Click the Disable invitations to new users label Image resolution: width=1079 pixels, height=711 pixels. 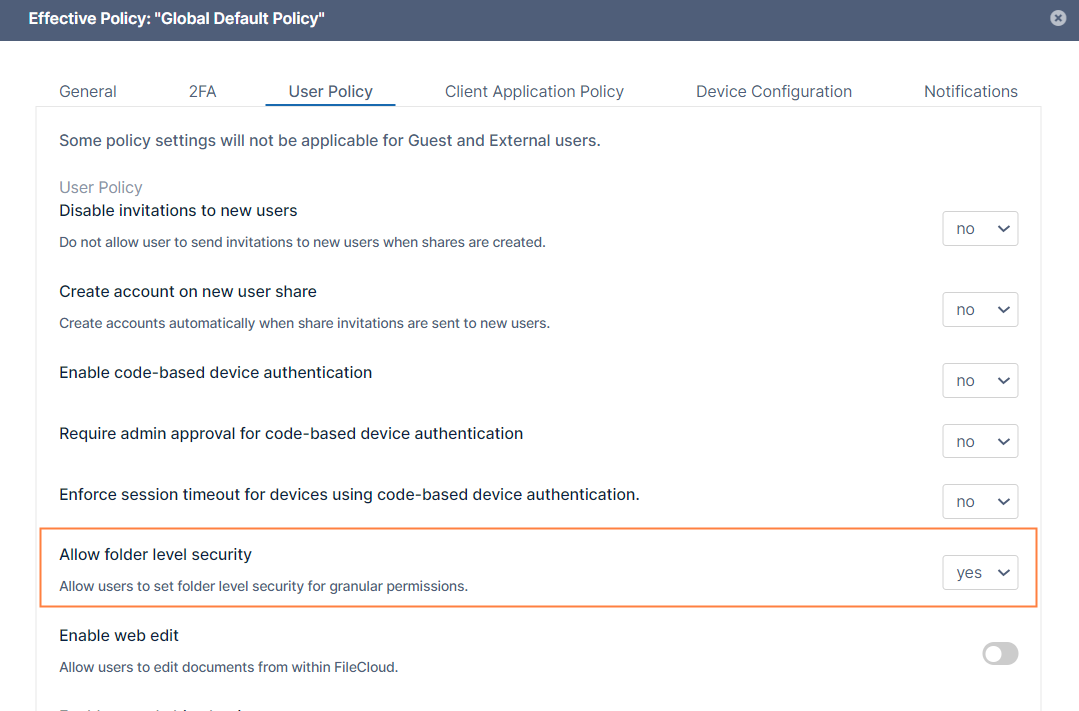pyautogui.click(x=178, y=210)
